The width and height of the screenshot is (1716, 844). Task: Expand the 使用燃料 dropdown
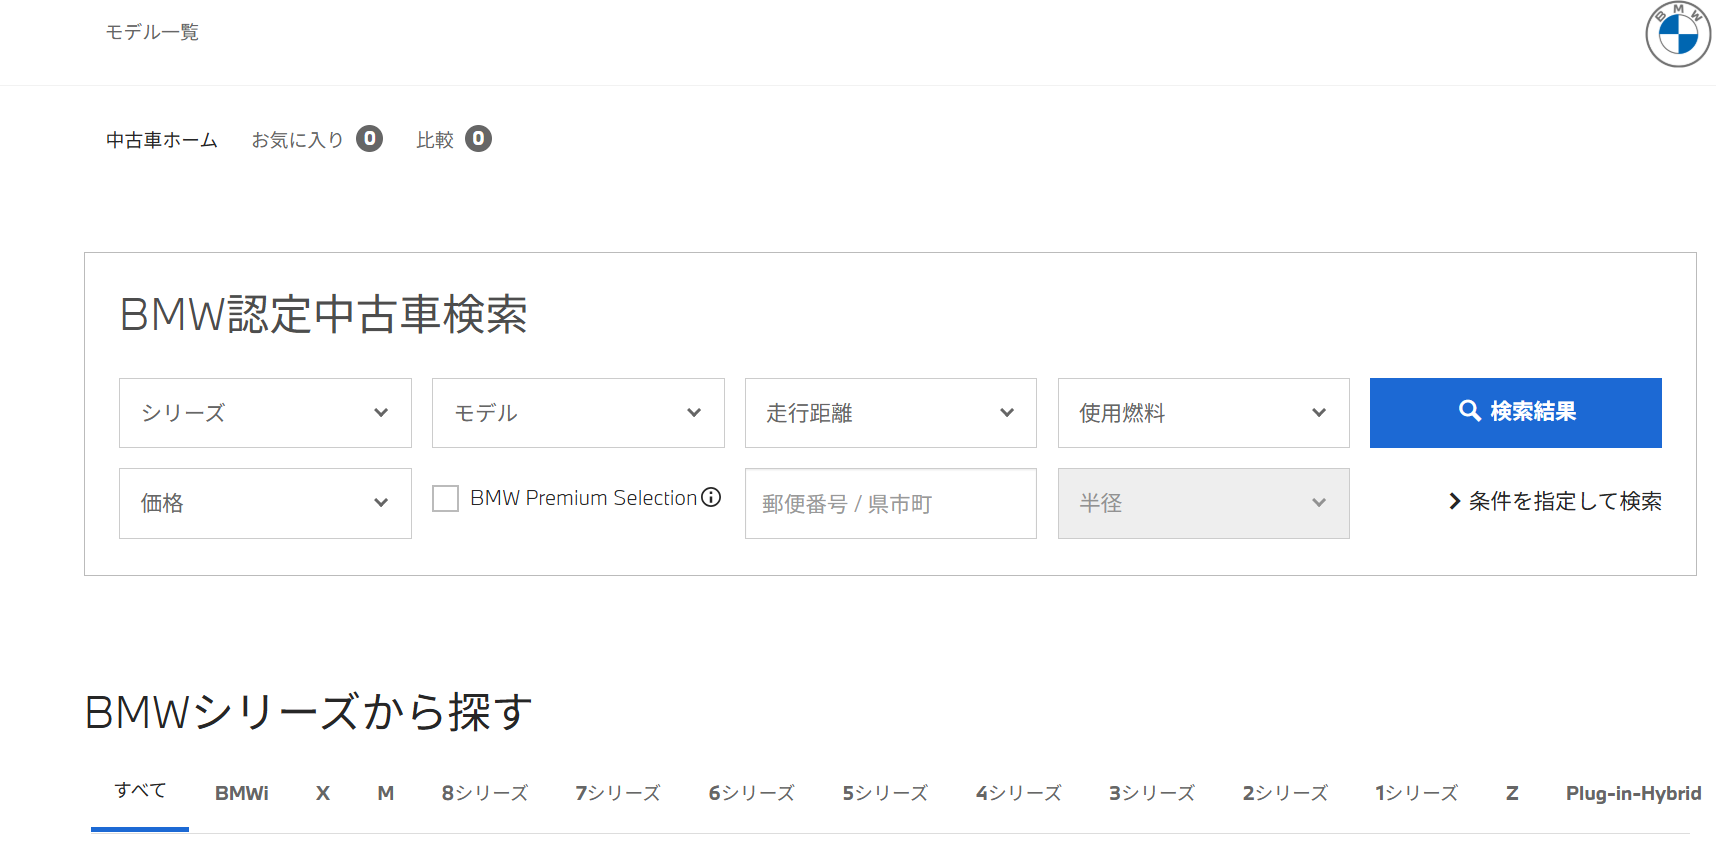tap(1204, 413)
